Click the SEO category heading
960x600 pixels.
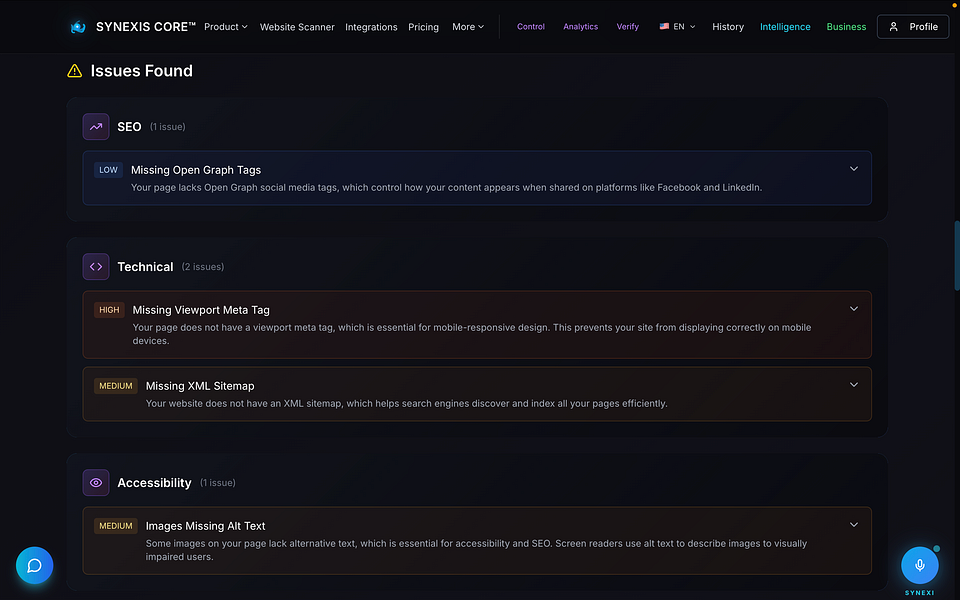(129, 127)
